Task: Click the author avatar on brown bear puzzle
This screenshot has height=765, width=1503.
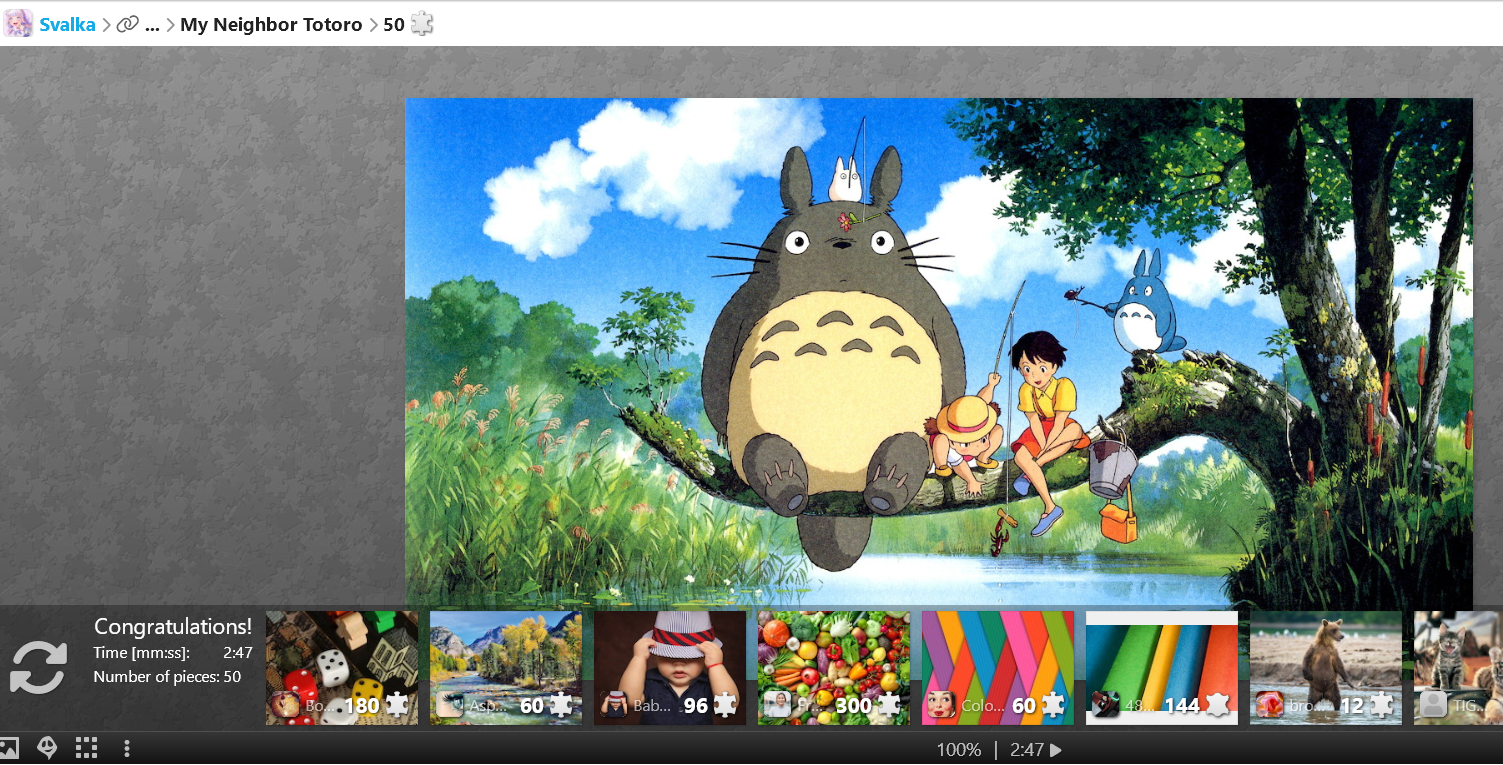Action: point(1270,705)
